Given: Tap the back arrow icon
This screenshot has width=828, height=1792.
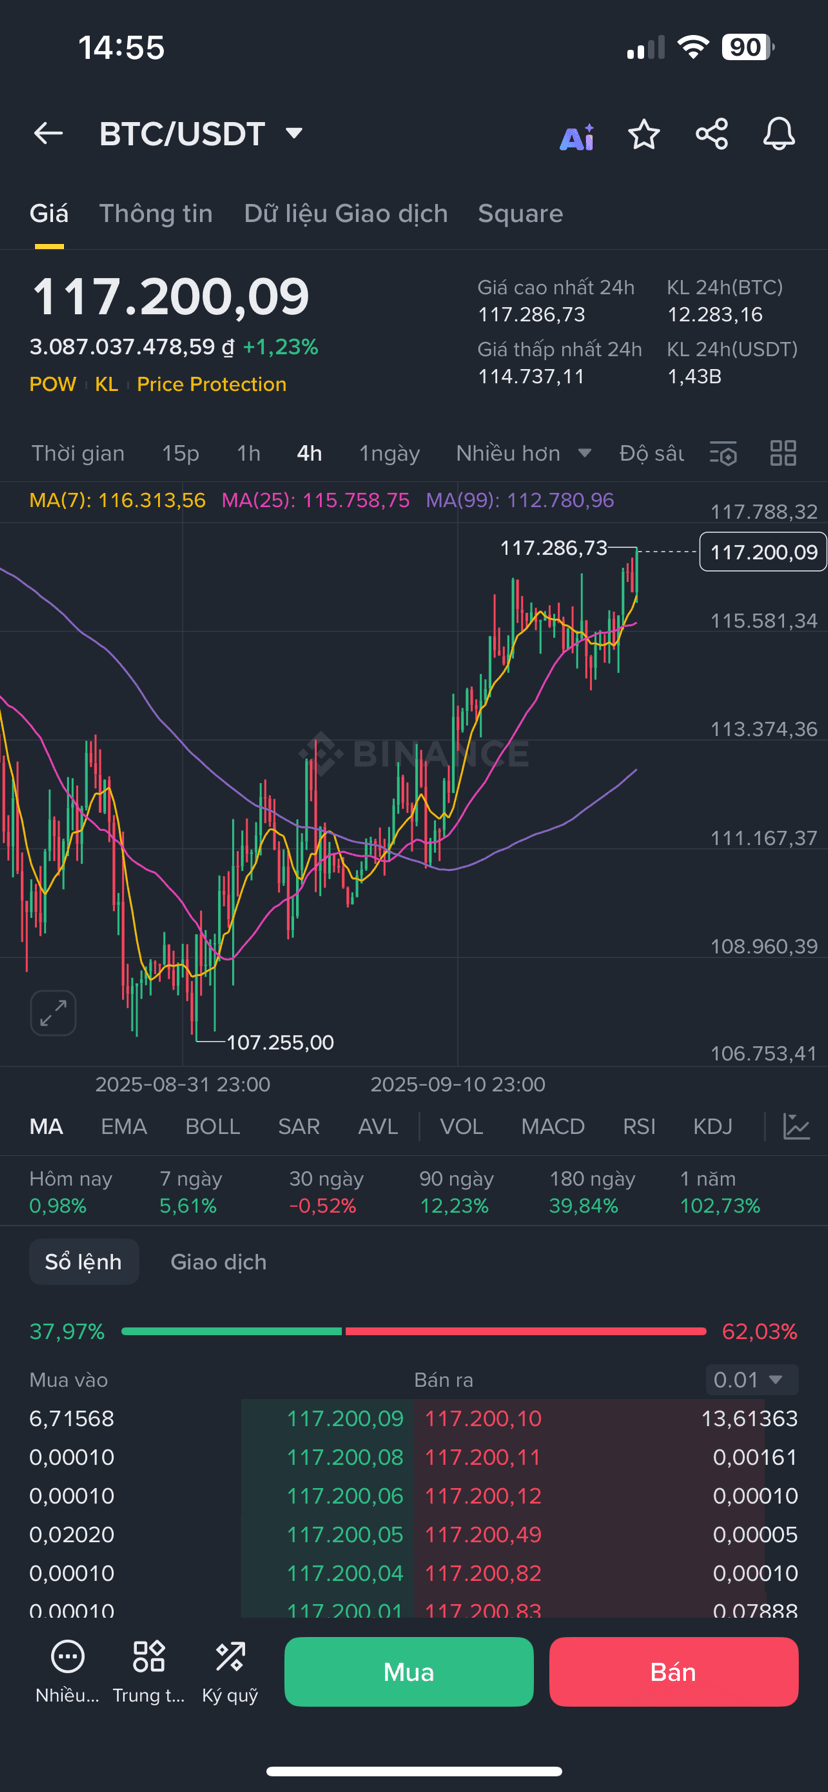Looking at the screenshot, I should pos(48,133).
